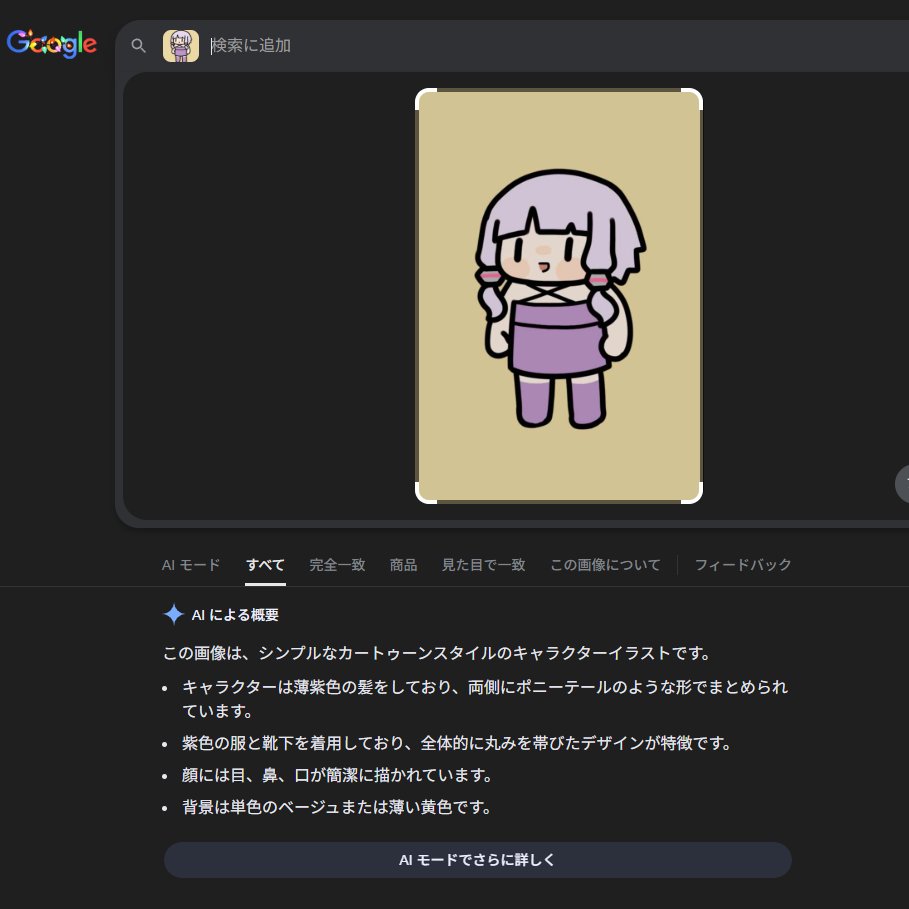Switch to the AIモード tab
The width and height of the screenshot is (909, 909).
click(x=189, y=564)
